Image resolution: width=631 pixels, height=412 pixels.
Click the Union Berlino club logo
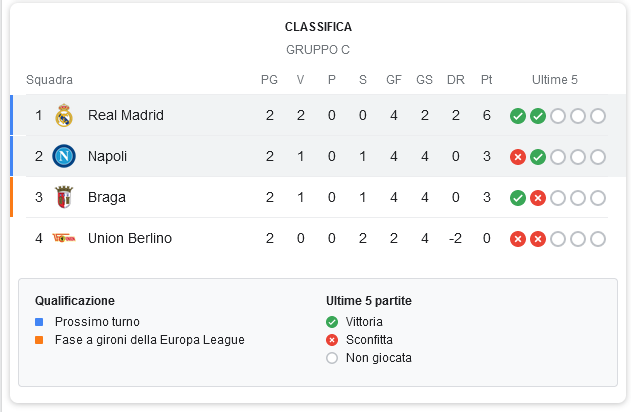pyautogui.click(x=64, y=238)
